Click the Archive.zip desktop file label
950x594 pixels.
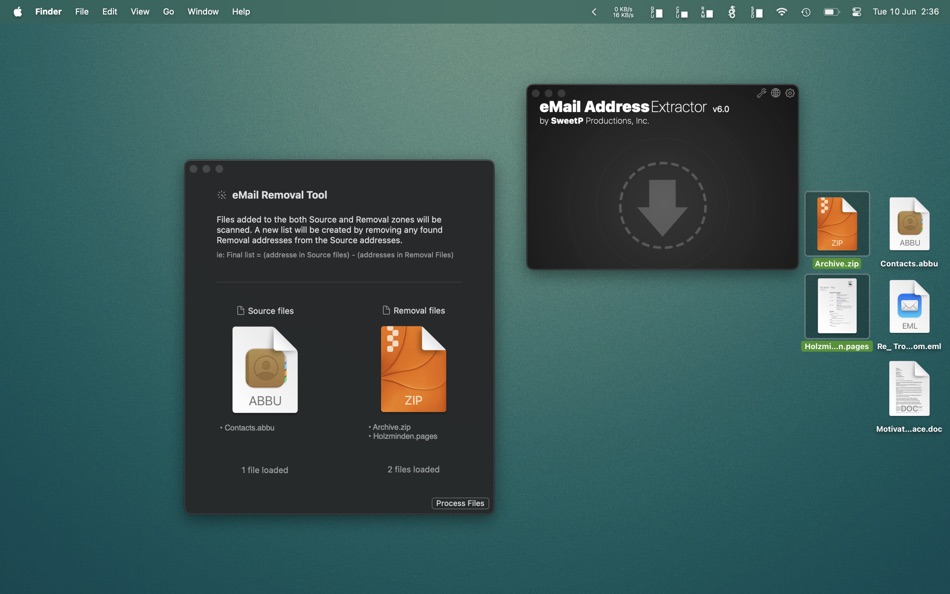(x=837, y=264)
